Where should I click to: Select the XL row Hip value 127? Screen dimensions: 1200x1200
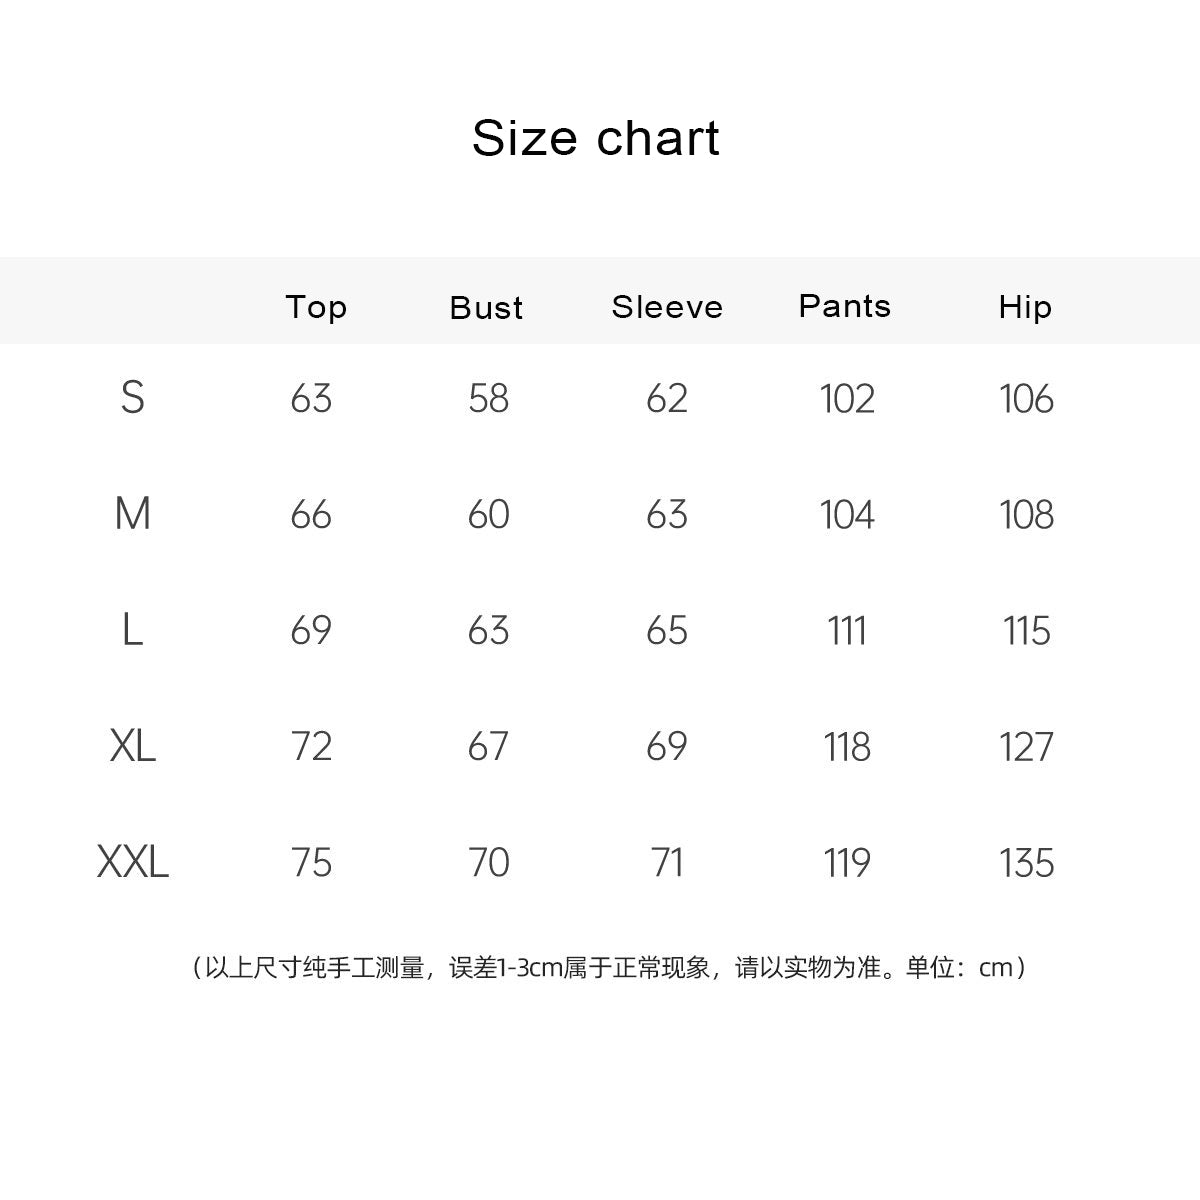pos(1026,747)
